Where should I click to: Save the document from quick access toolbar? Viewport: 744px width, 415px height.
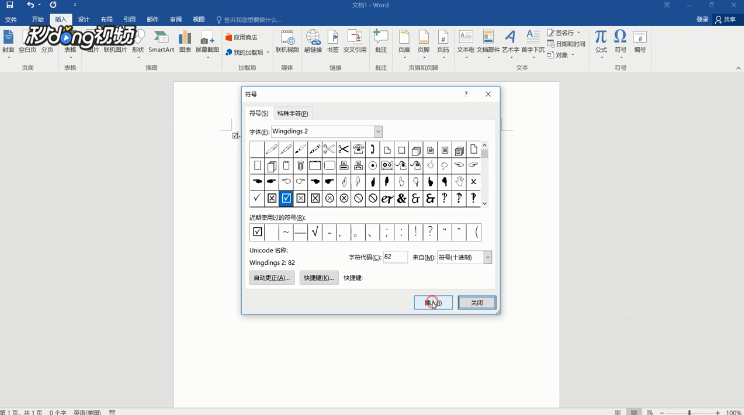[x=9, y=5]
